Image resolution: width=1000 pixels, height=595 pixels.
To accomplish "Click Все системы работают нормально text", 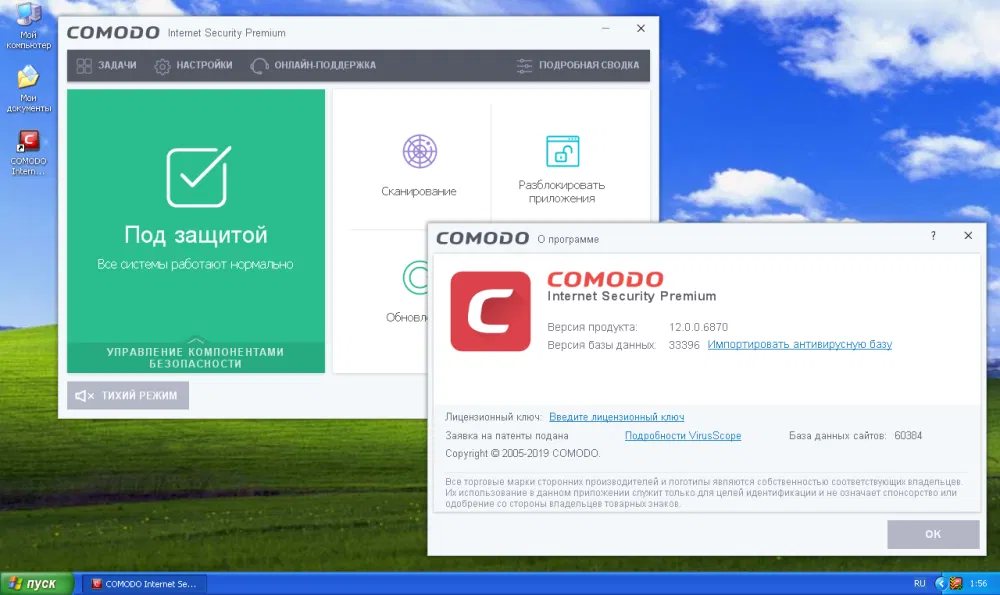I will [x=195, y=264].
